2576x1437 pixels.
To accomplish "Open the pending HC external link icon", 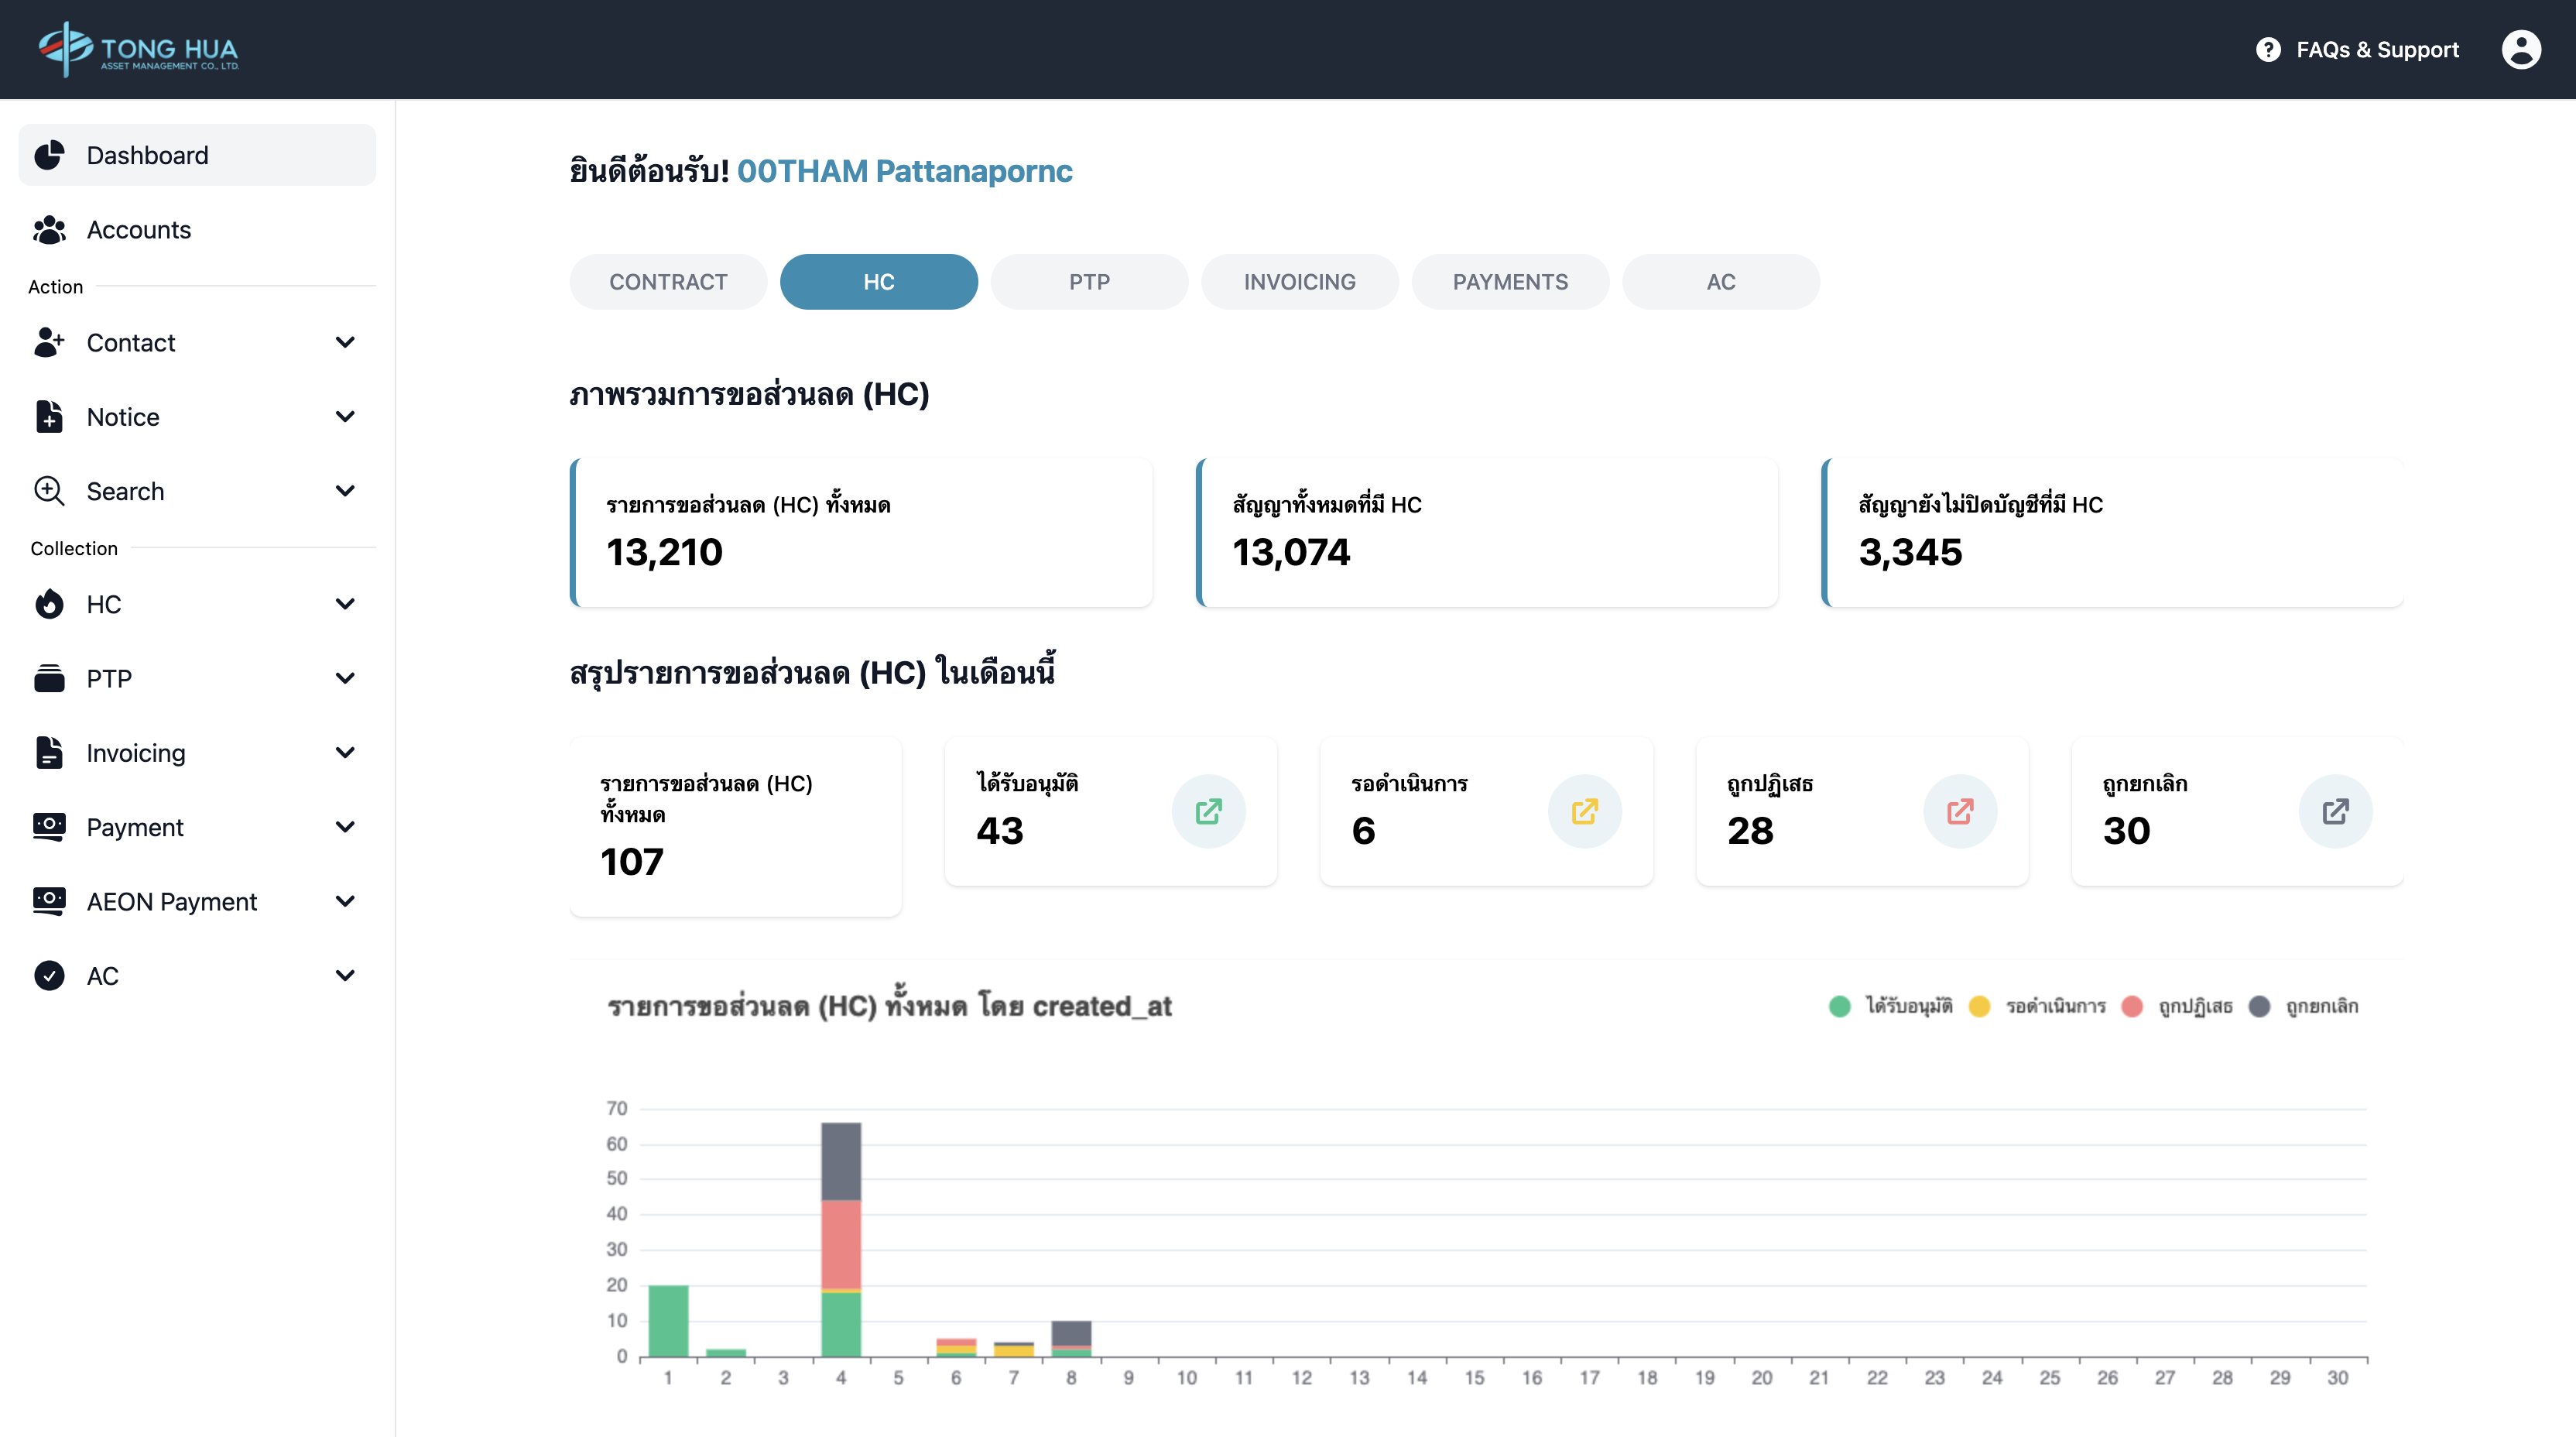I will [1584, 811].
